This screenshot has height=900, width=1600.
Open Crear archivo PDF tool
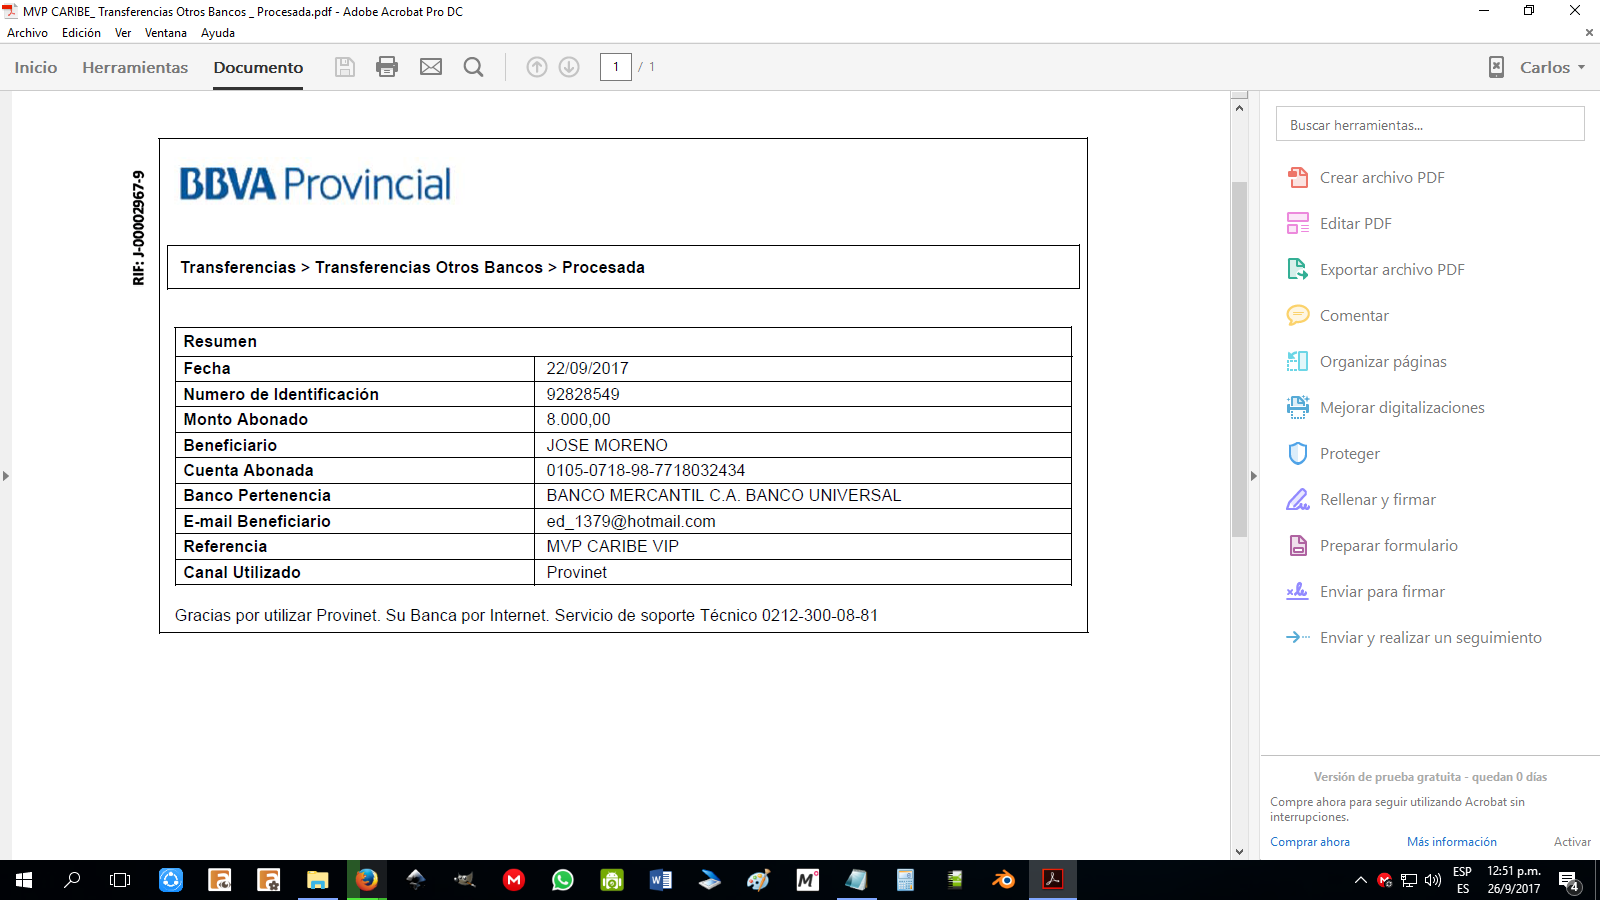pos(1381,178)
